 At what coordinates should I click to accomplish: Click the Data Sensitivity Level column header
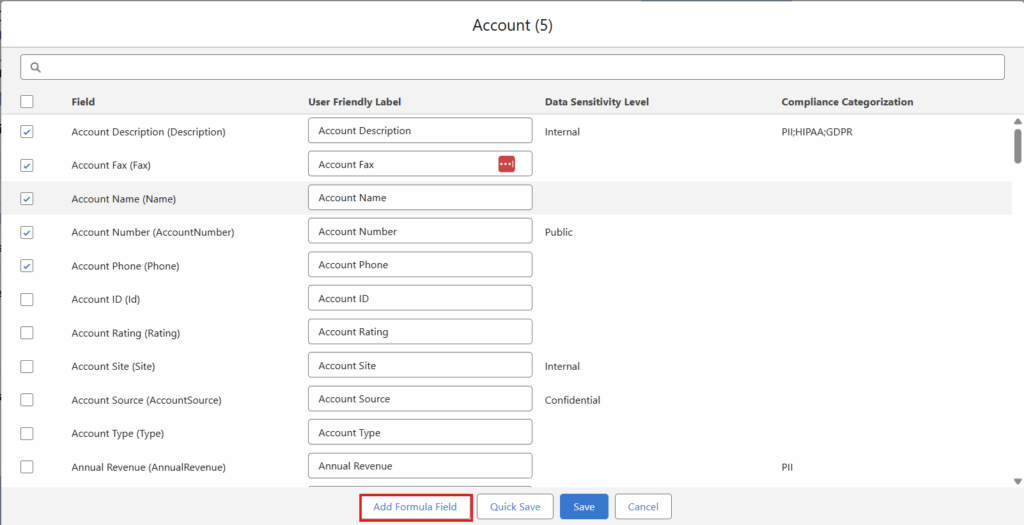595,102
